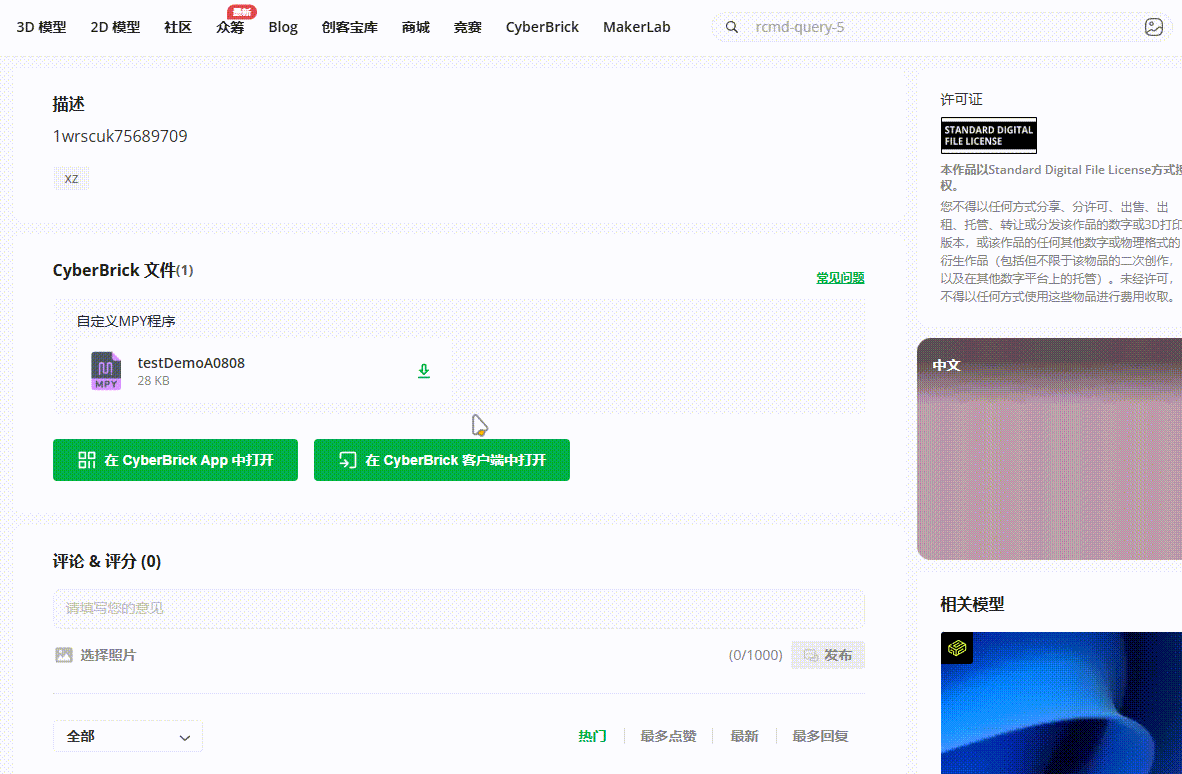Open the MakerLab menu item

coord(636,27)
